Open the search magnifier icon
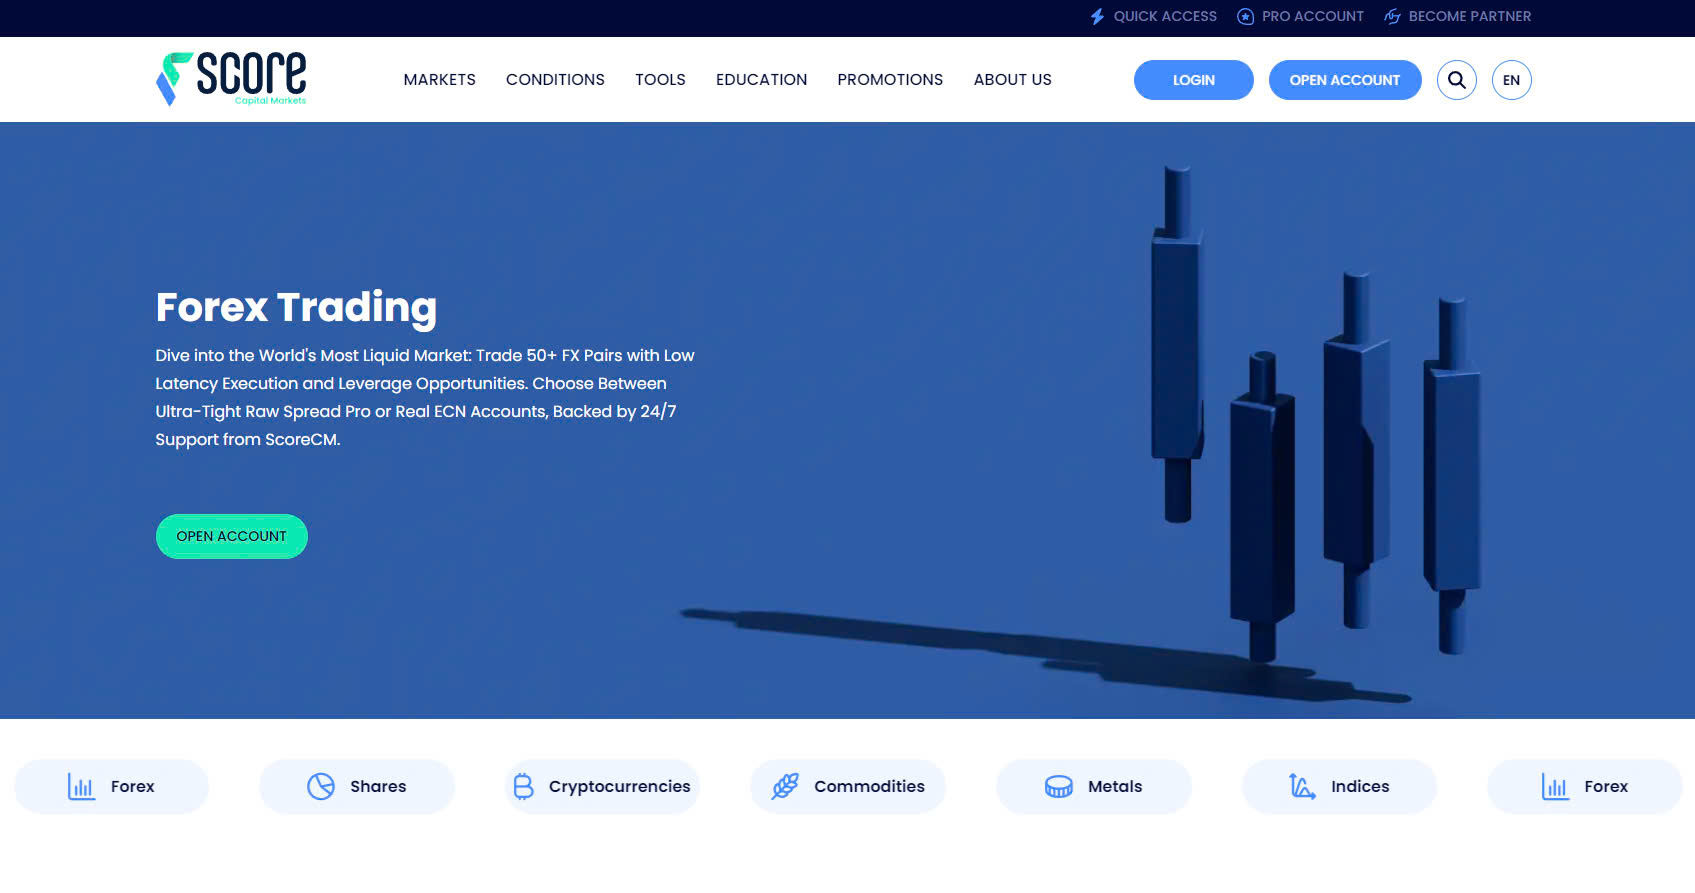This screenshot has height=893, width=1695. tap(1457, 80)
